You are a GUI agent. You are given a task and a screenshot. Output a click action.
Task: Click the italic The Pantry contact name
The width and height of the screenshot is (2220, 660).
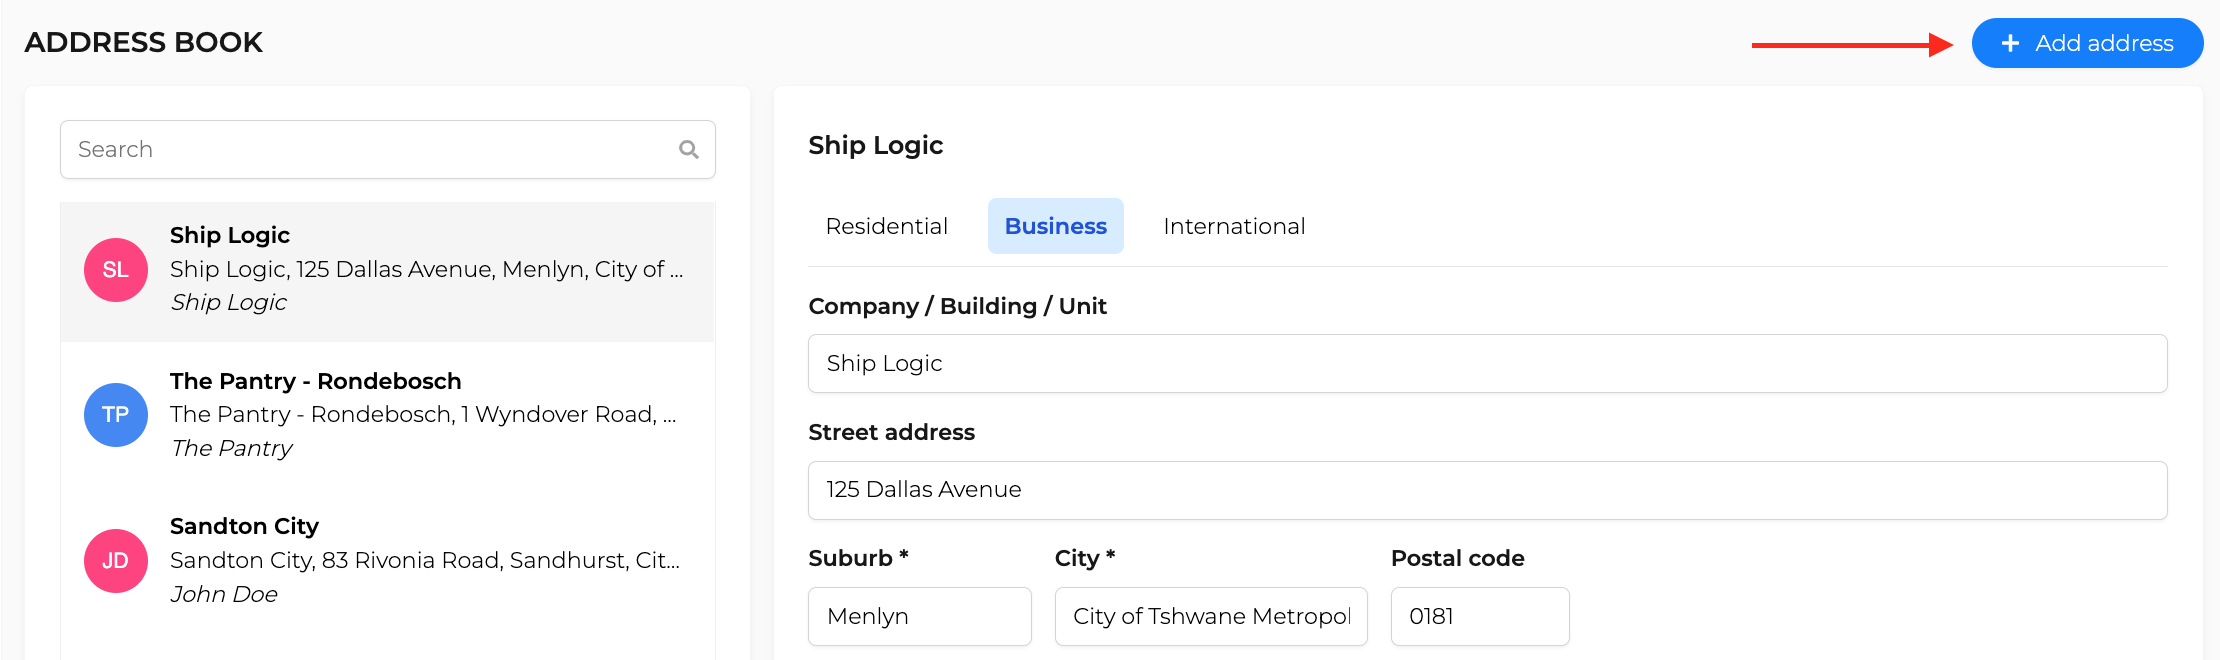(232, 448)
